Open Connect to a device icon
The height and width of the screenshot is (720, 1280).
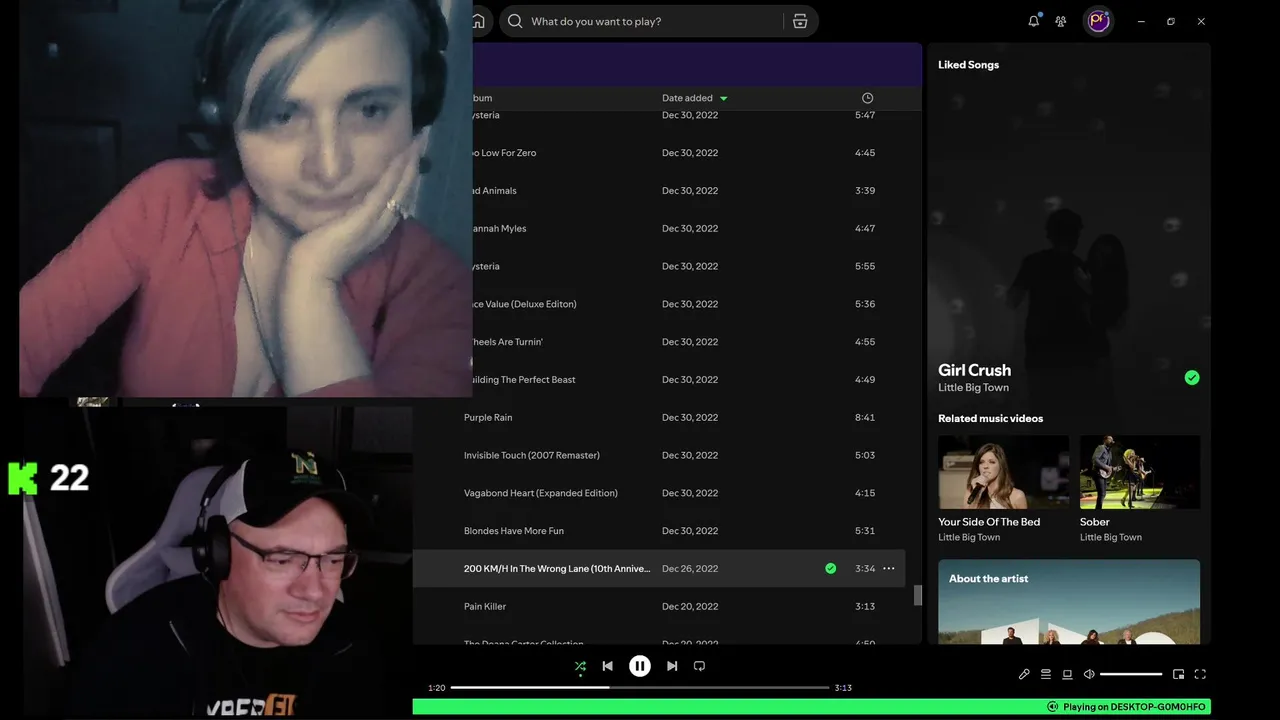point(1067,674)
